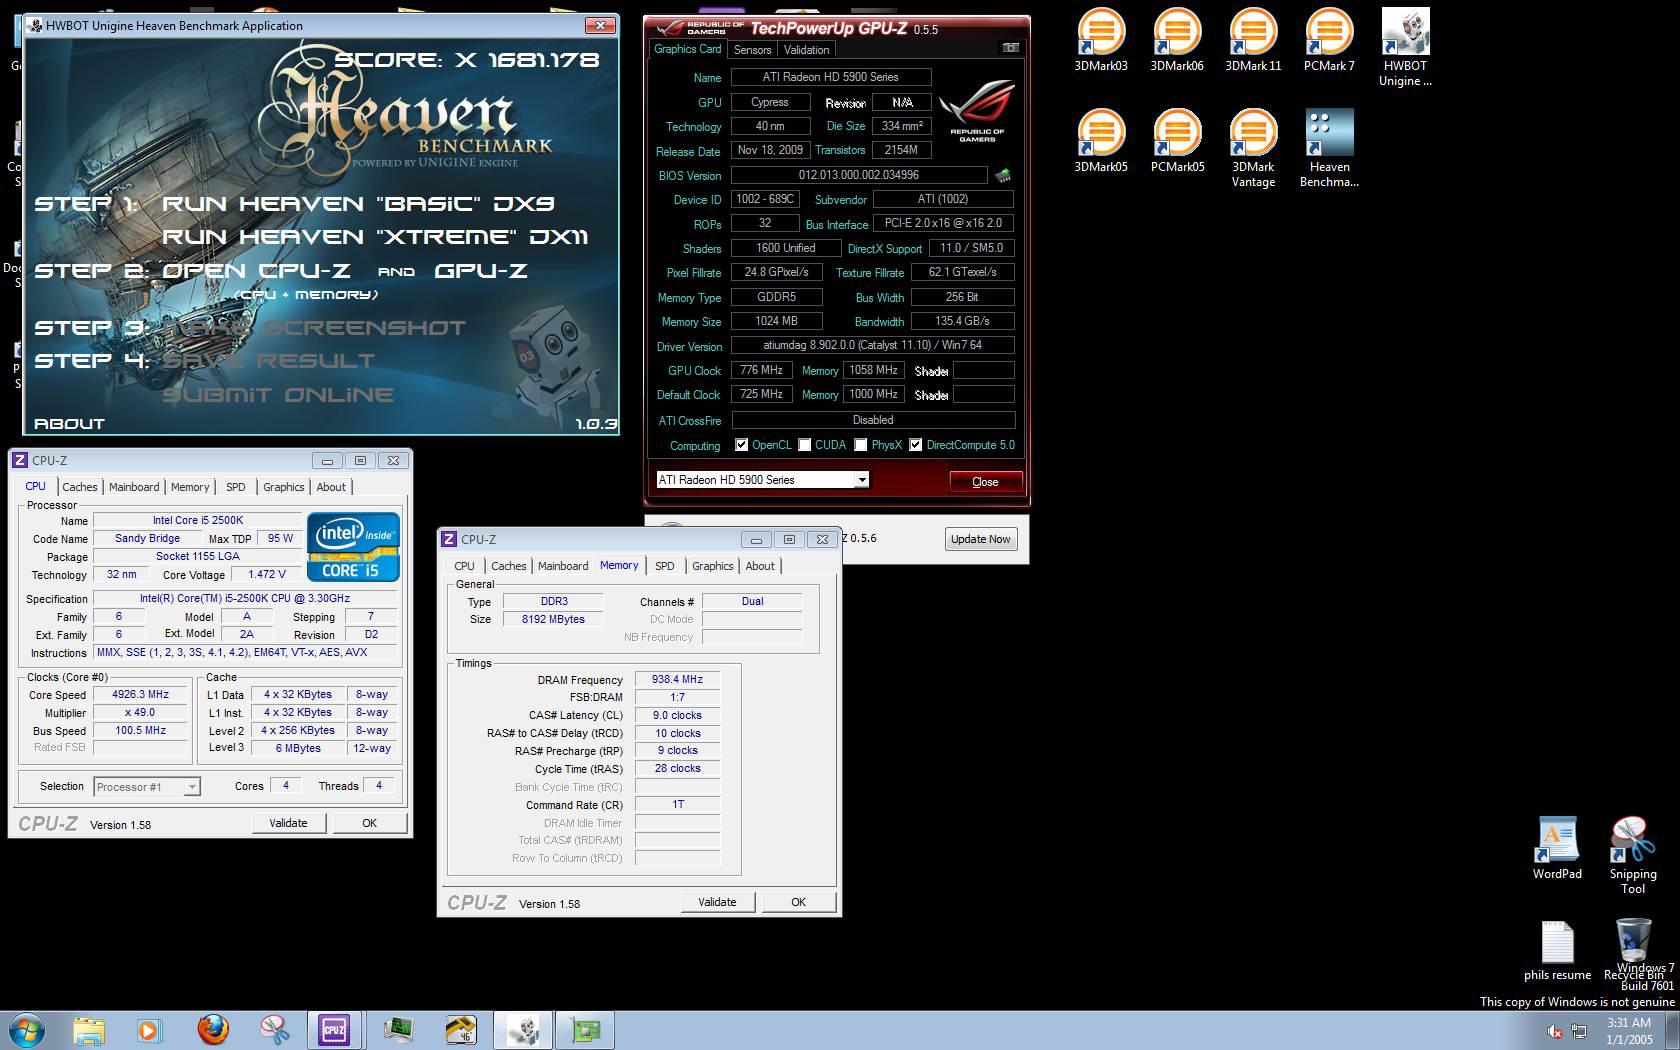The width and height of the screenshot is (1680, 1050).
Task: Click the GPU-Z screenshot camera icon
Action: coord(1011,48)
